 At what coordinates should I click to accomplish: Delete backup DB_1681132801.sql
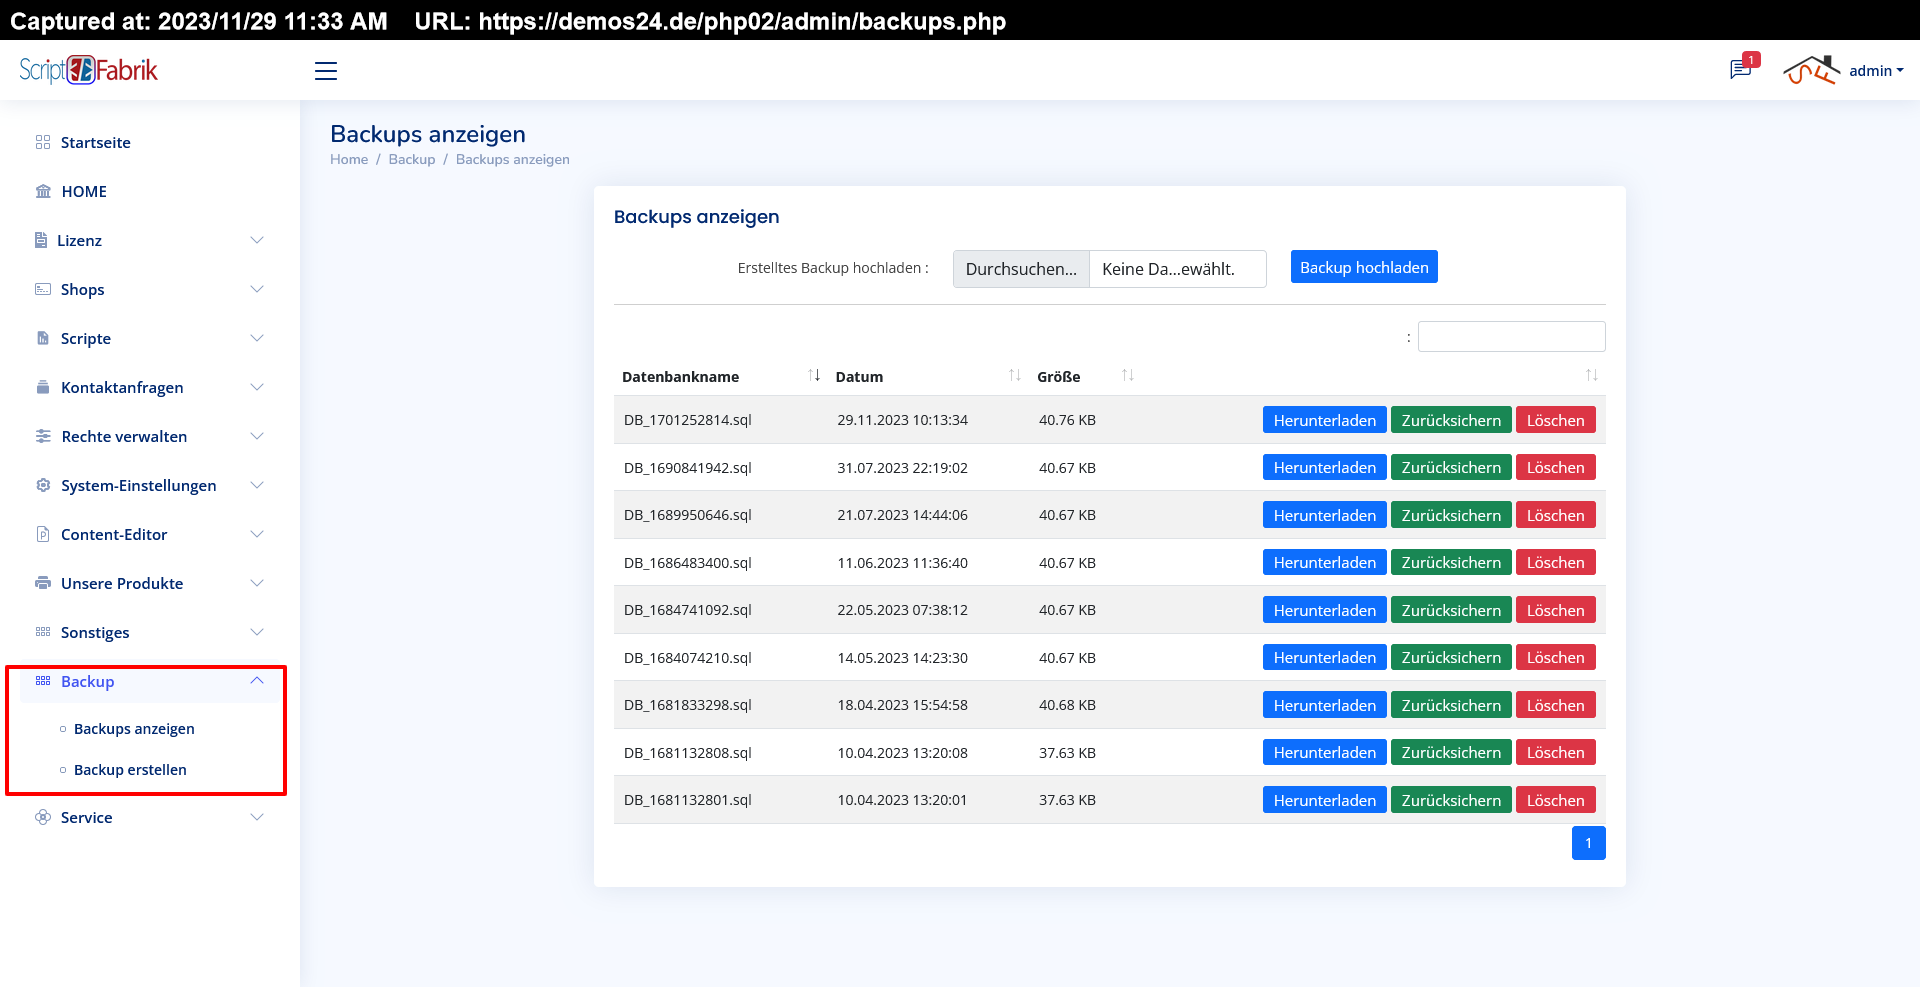tap(1555, 800)
